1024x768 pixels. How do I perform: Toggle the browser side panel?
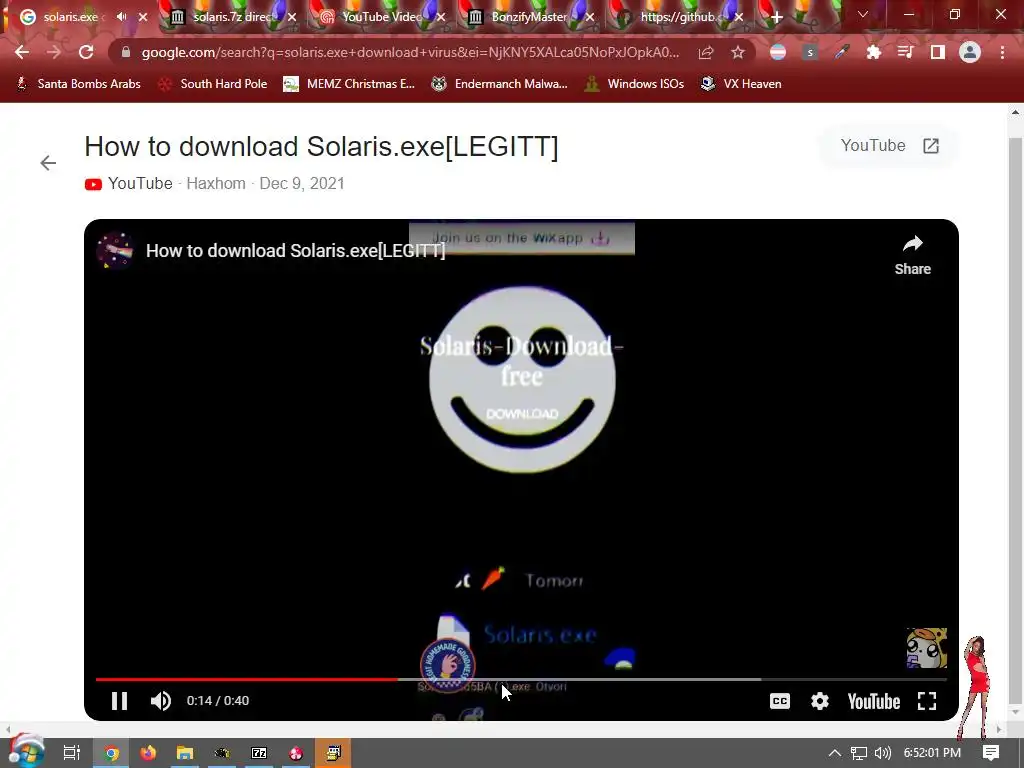pyautogui.click(x=938, y=52)
